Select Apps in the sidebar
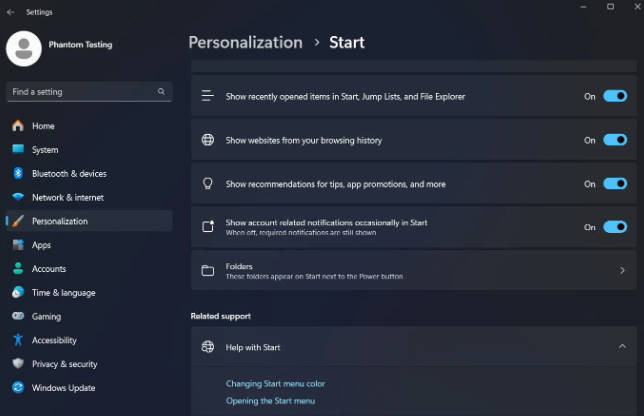Screen dimensions: 644x416 pos(89,245)
